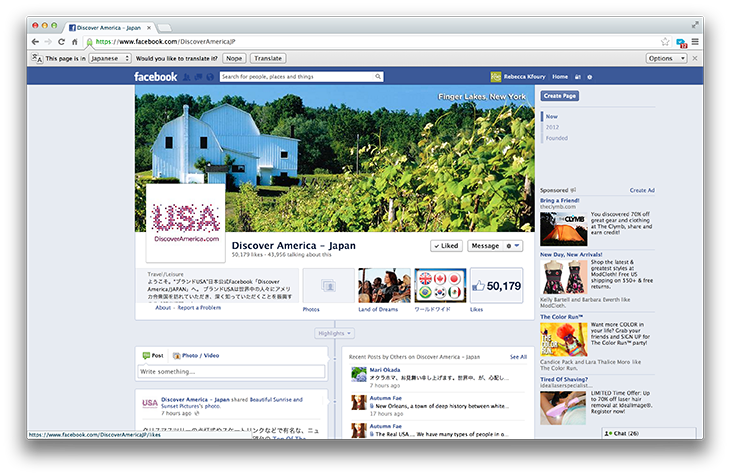Reload the page with the refresh icon
Viewport: 730px width, 476px height.
pyautogui.click(x=61, y=42)
